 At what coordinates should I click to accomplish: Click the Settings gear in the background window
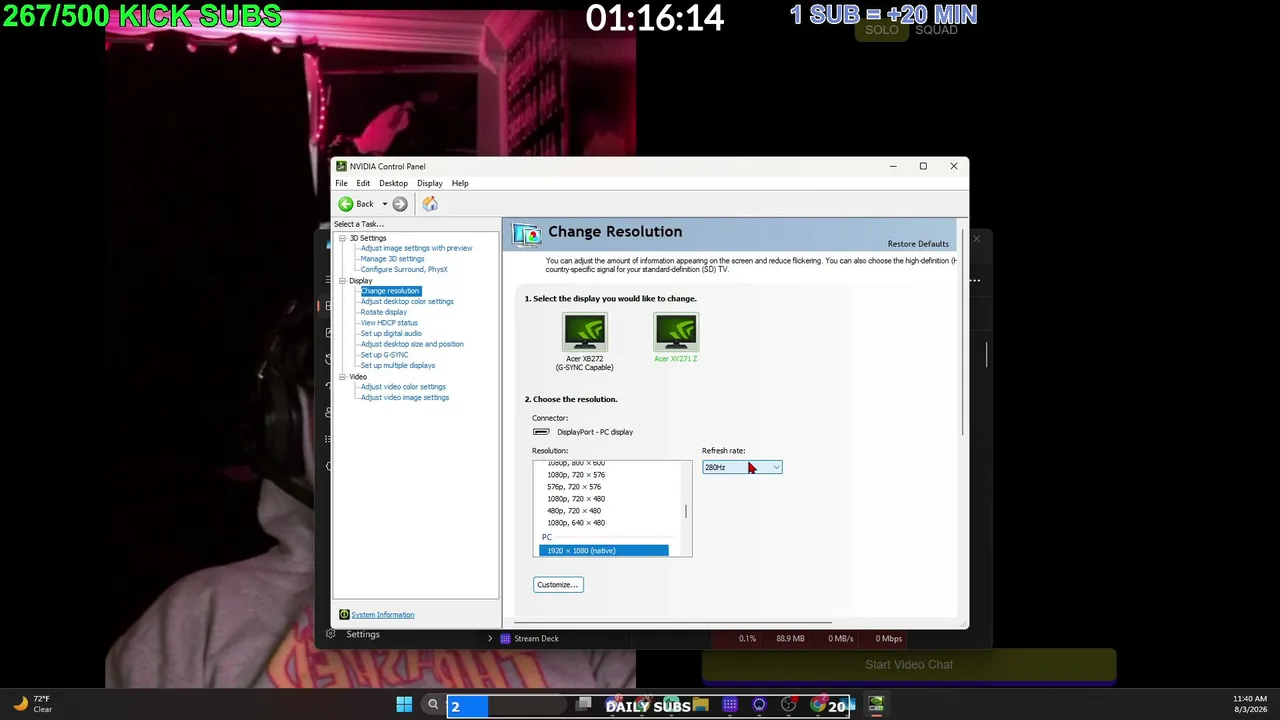pyautogui.click(x=331, y=634)
